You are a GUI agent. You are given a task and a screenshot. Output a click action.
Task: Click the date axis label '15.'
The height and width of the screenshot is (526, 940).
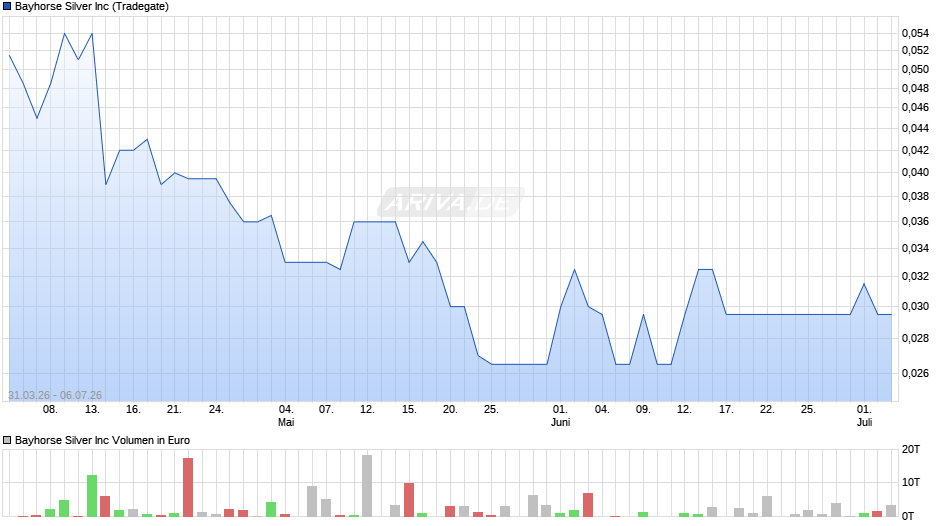pyautogui.click(x=409, y=410)
